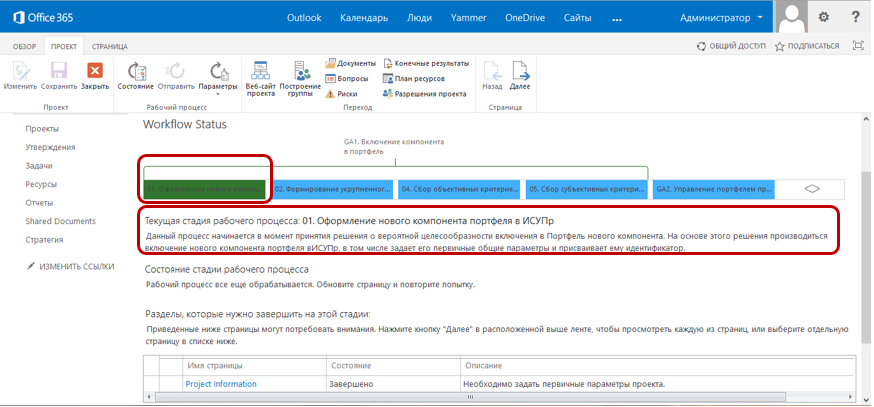Viewport: 874px width, 407px height.
Task: Open Риски in the ribbon
Action: tap(342, 94)
